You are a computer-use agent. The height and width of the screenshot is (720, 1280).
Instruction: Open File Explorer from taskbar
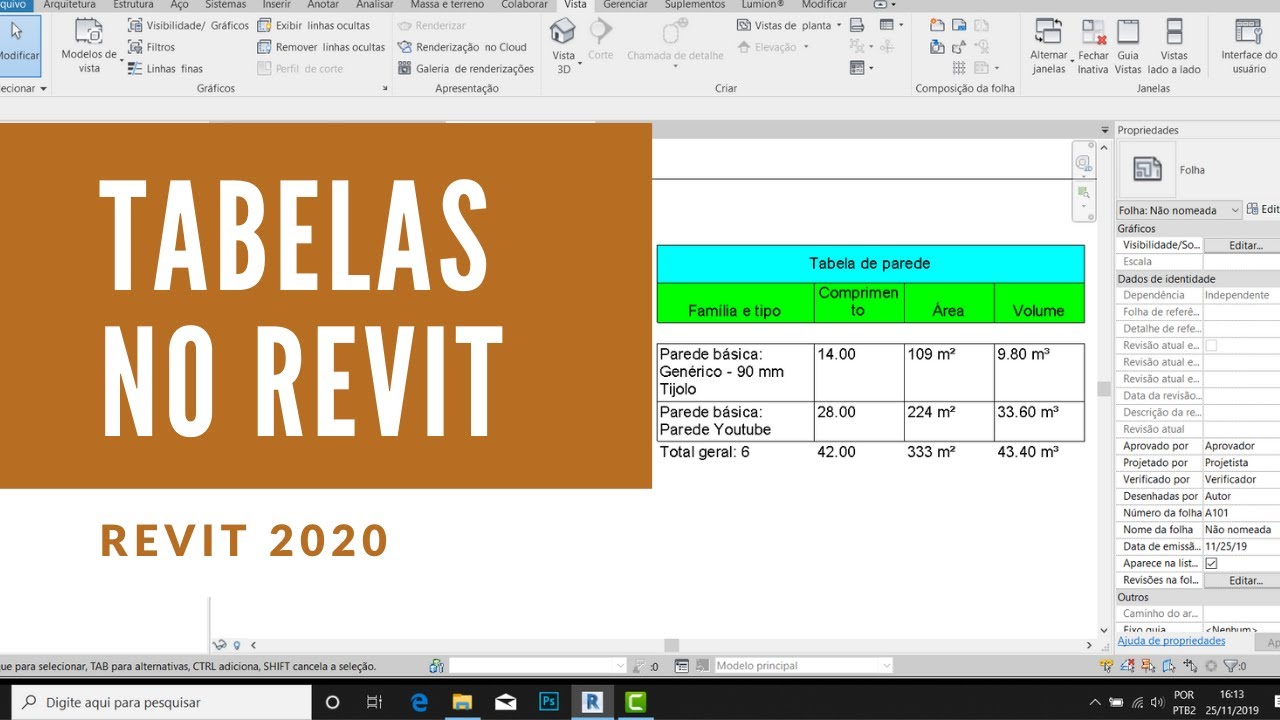462,702
